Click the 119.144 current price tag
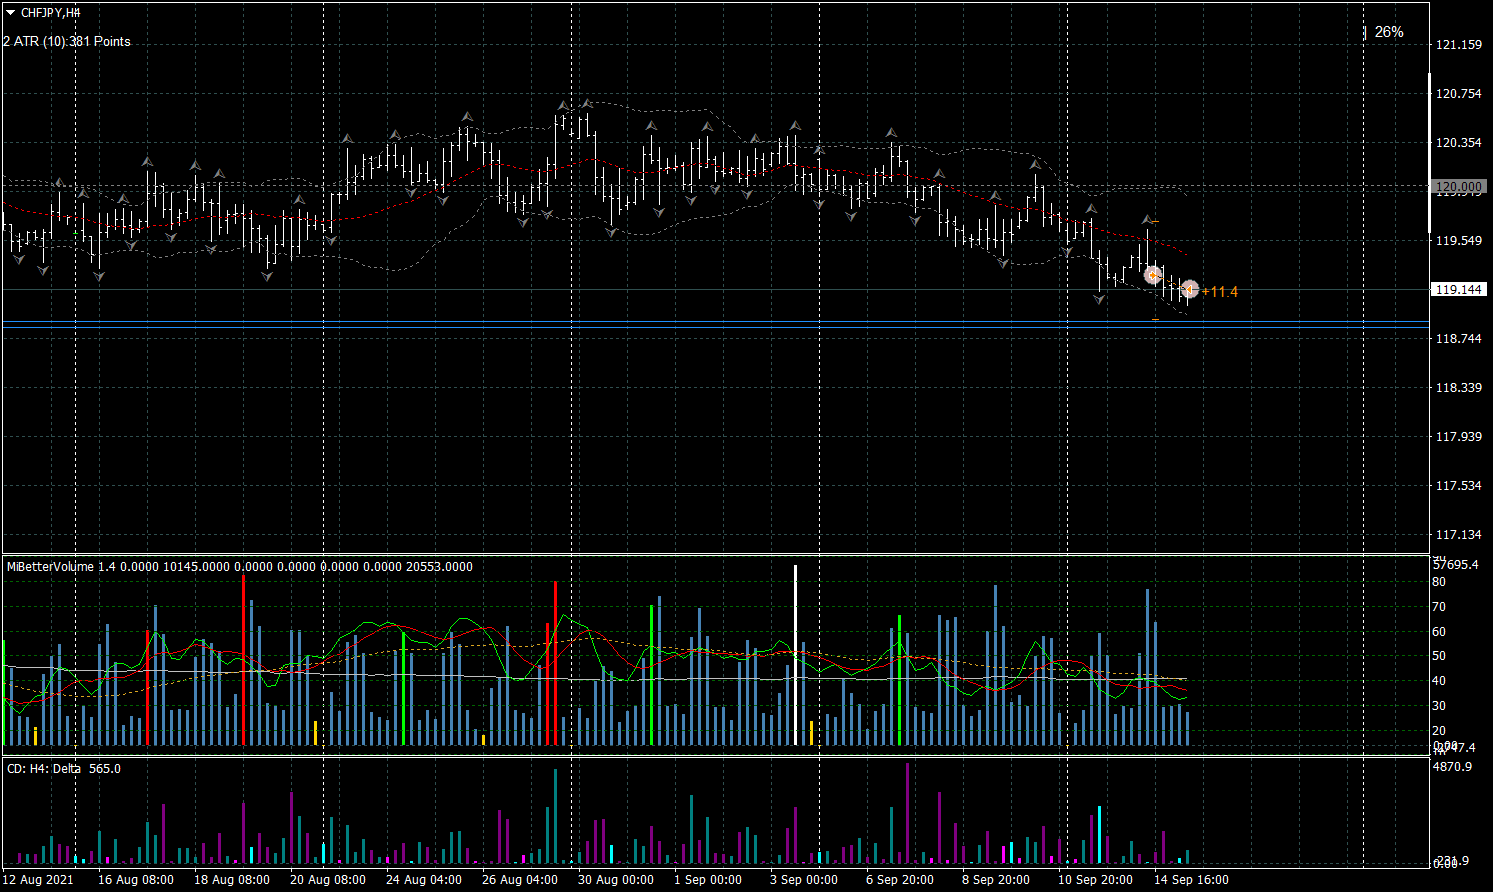 point(1458,289)
